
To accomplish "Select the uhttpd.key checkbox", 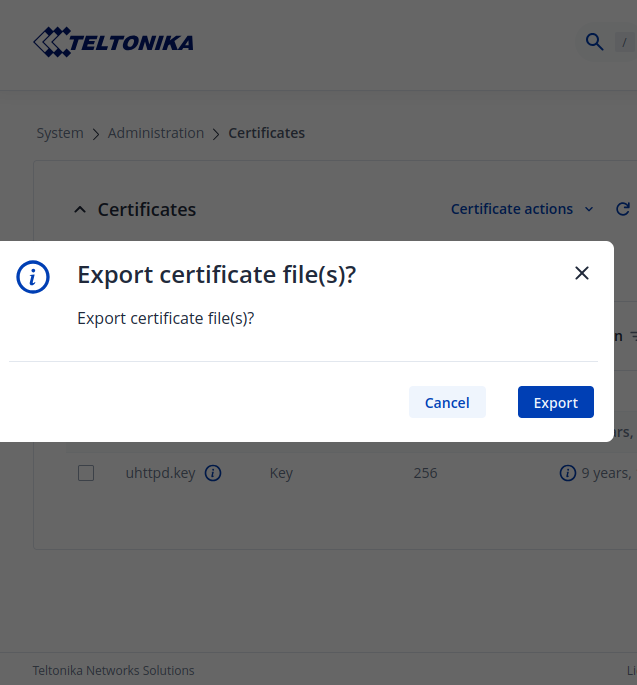I will (x=86, y=473).
